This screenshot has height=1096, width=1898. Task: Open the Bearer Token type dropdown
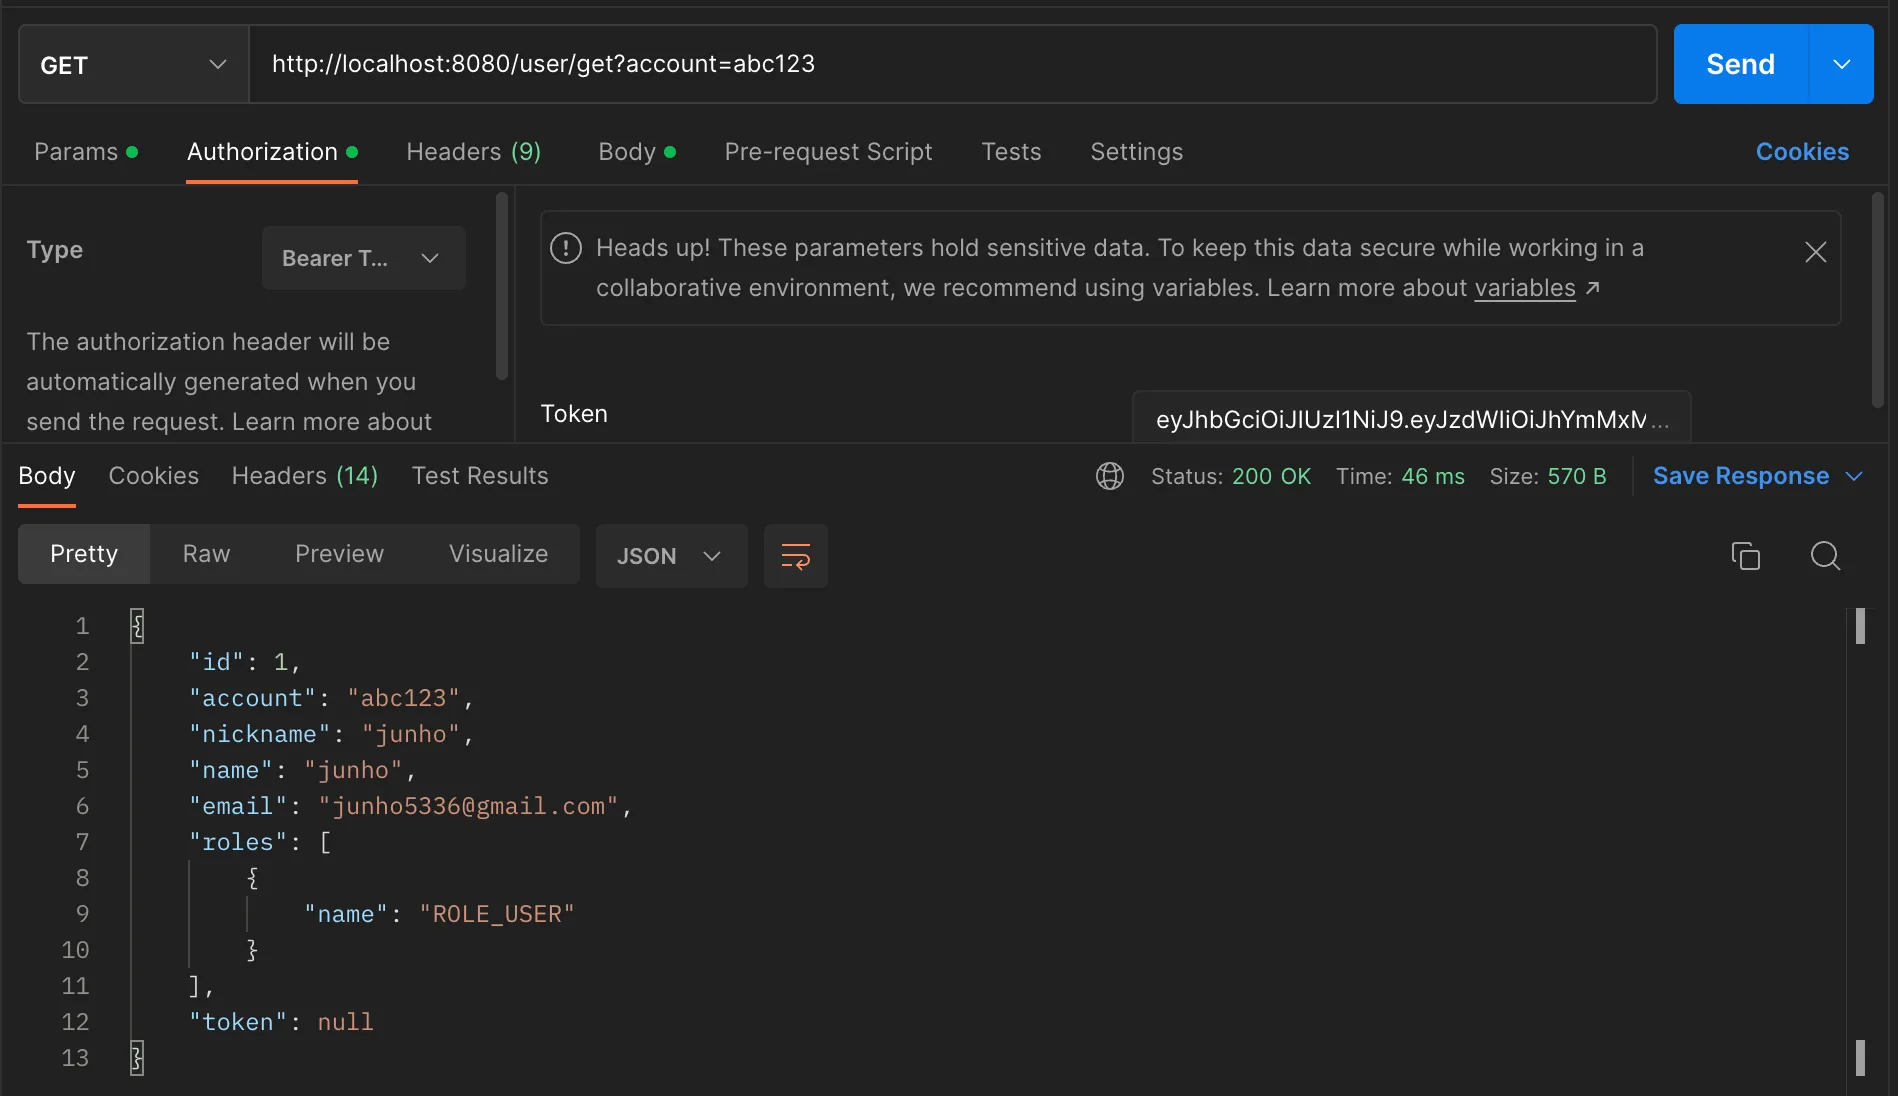click(363, 258)
